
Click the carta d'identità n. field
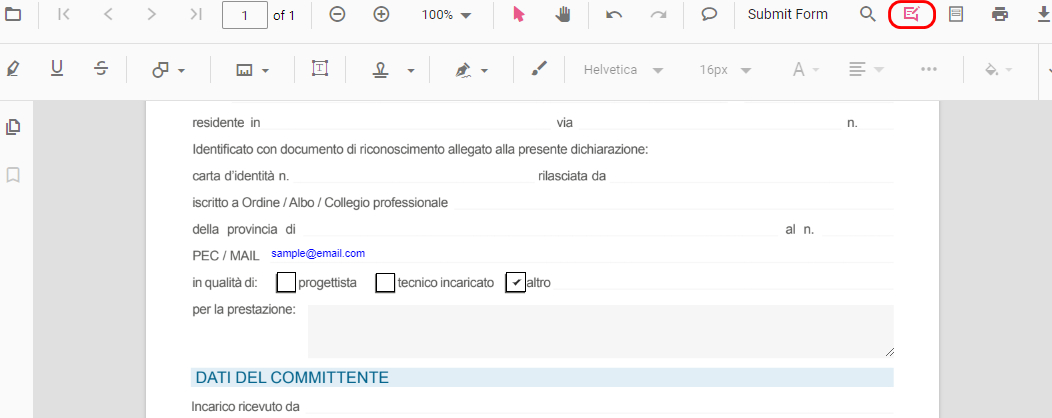tap(413, 176)
